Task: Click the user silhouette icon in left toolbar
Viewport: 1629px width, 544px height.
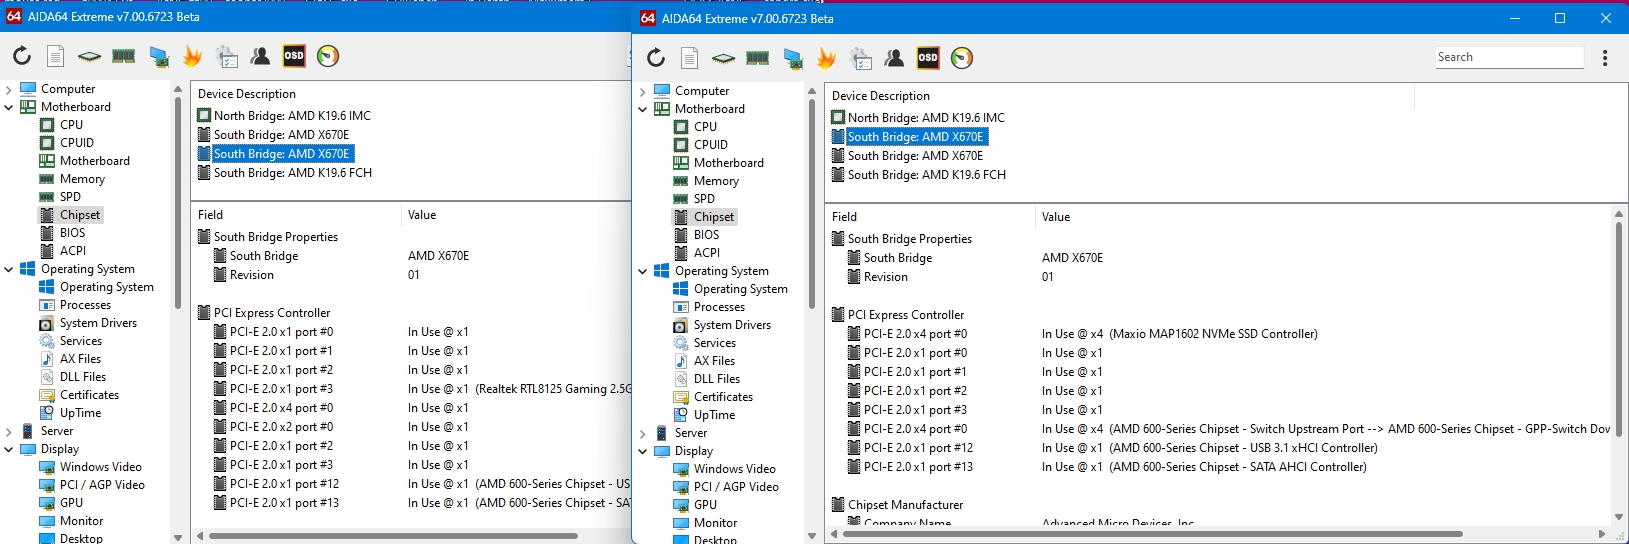Action: (x=260, y=56)
